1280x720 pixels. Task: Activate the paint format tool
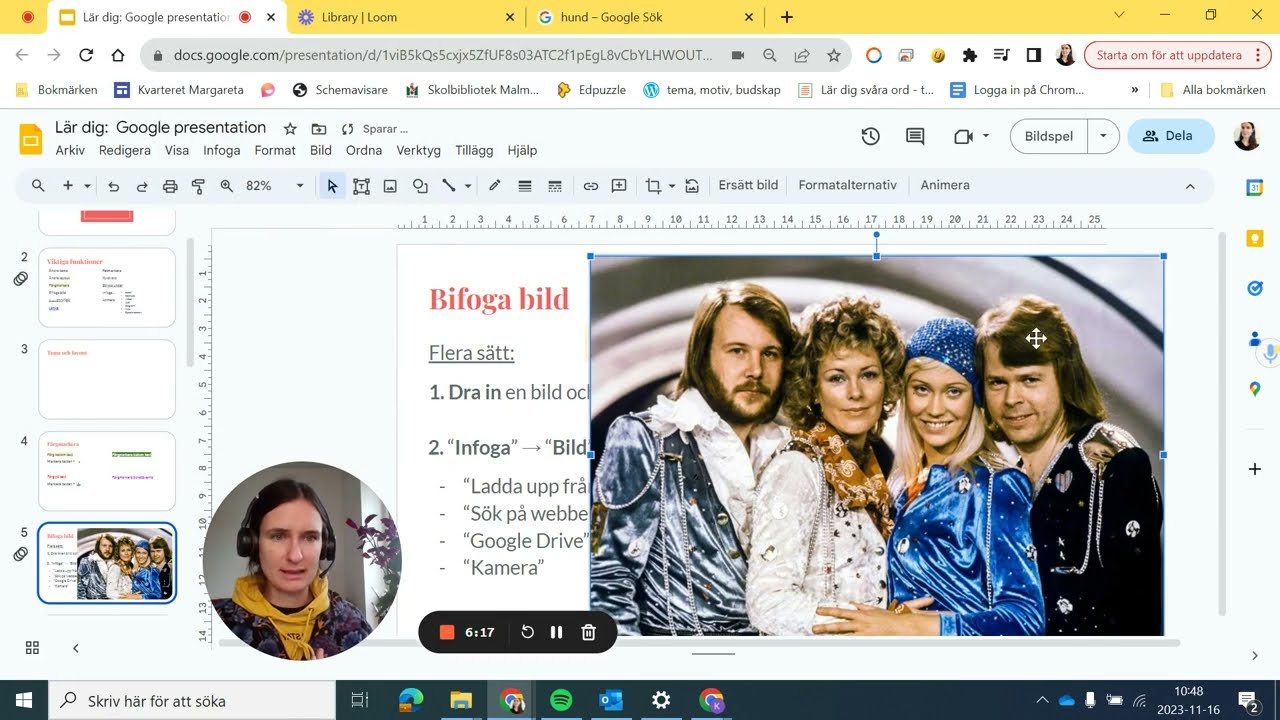tap(198, 186)
